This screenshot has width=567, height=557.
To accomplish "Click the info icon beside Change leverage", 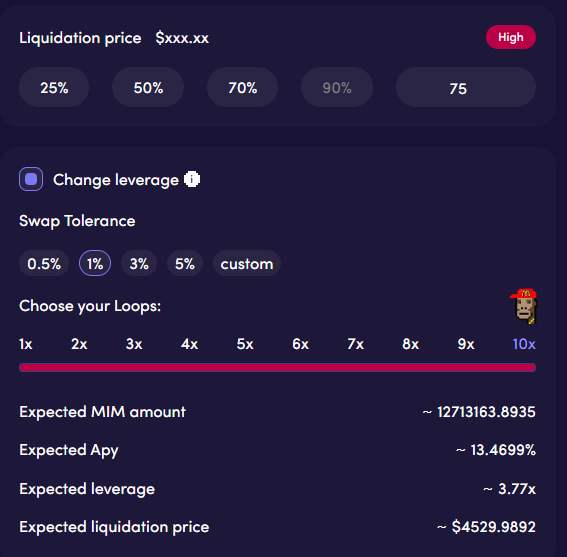I will 192,179.
